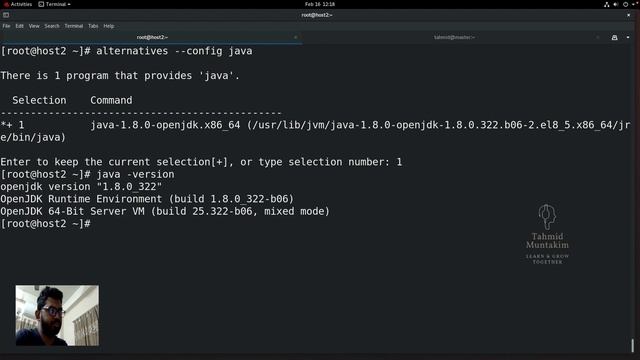Image resolution: width=640 pixels, height=360 pixels.
Task: Close the terminal window
Action: (x=629, y=15)
